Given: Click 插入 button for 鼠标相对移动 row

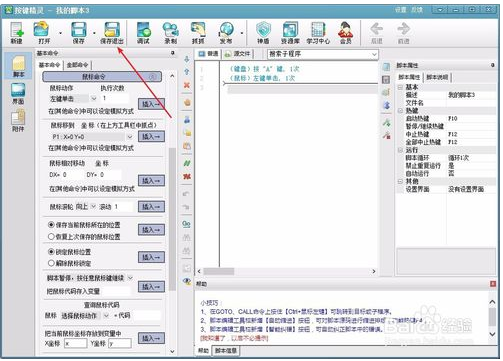Looking at the screenshot, I should [x=151, y=181].
